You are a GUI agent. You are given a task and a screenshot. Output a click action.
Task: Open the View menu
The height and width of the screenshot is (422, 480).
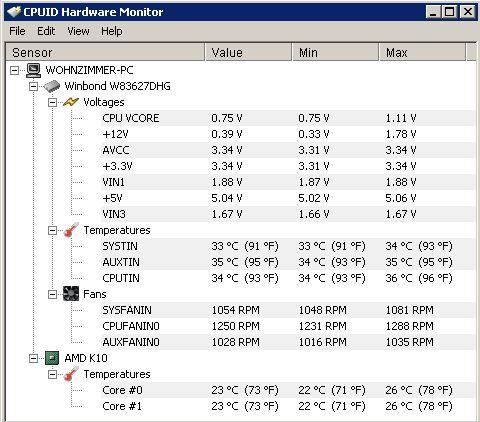point(78,31)
